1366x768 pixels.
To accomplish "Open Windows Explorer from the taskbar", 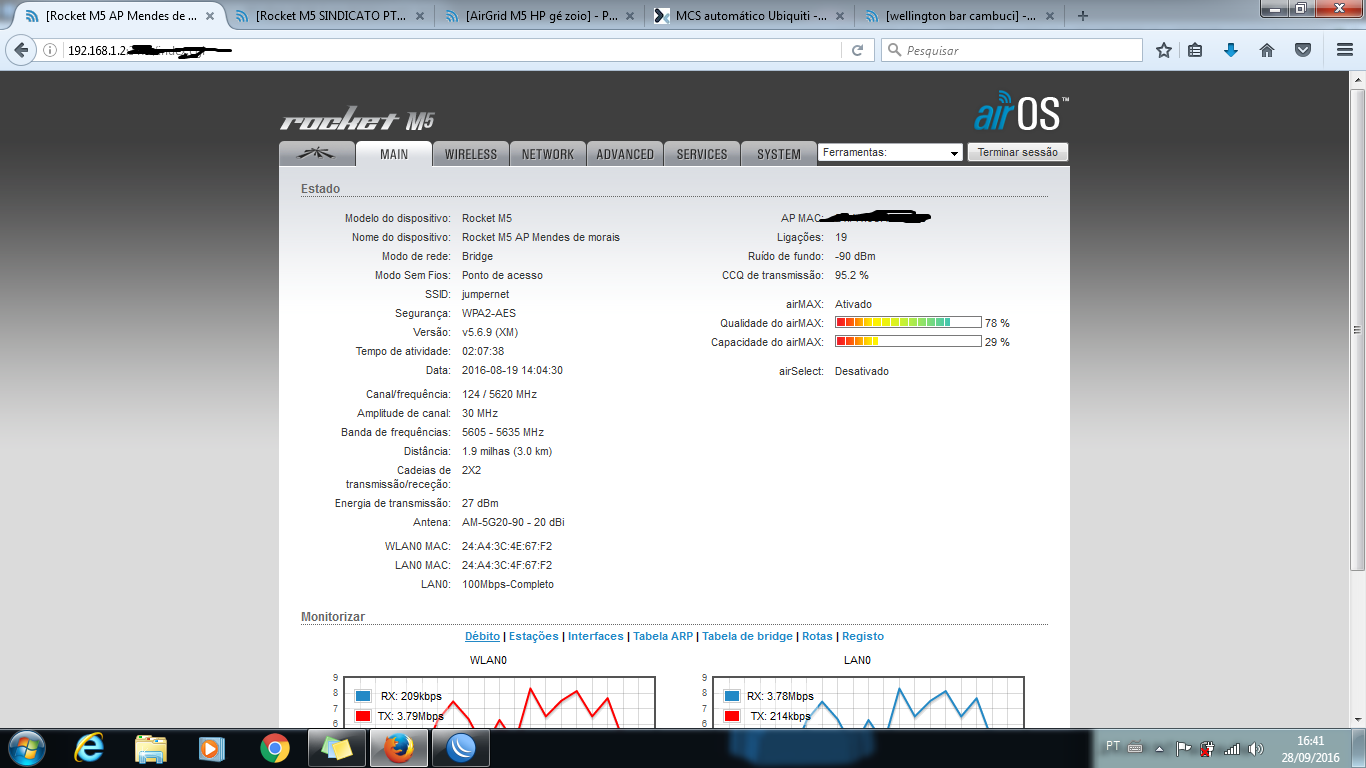I will click(x=151, y=747).
